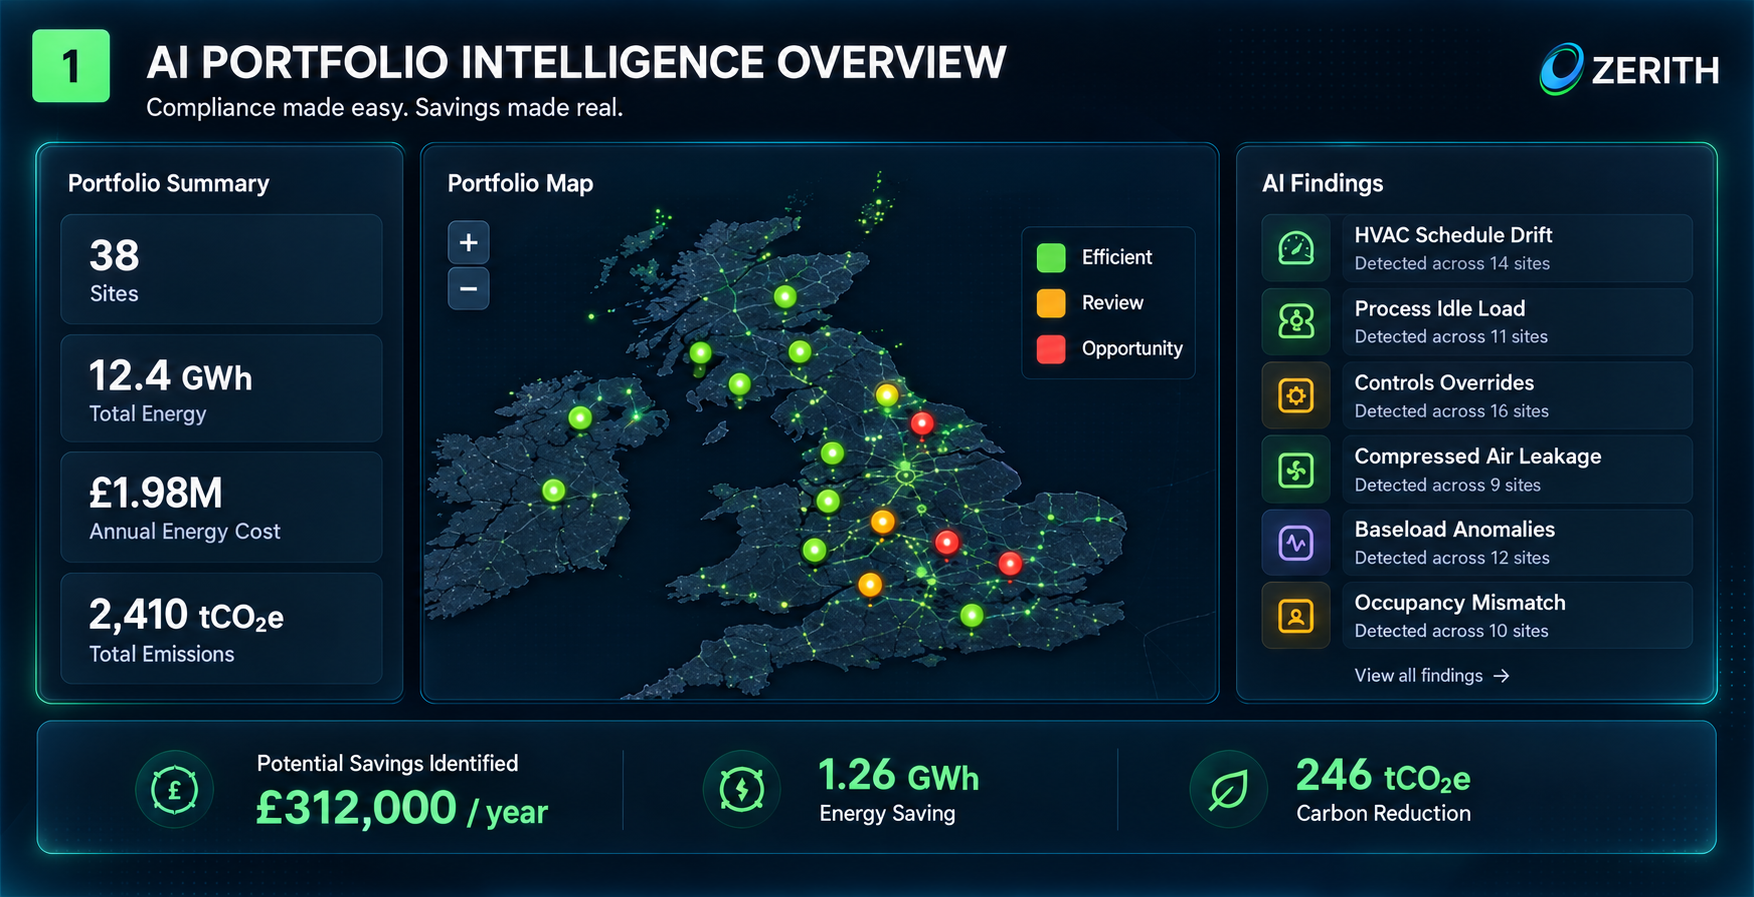Open the Controls Overrides finding
Screen dimensions: 1754x897
click(x=1517, y=396)
